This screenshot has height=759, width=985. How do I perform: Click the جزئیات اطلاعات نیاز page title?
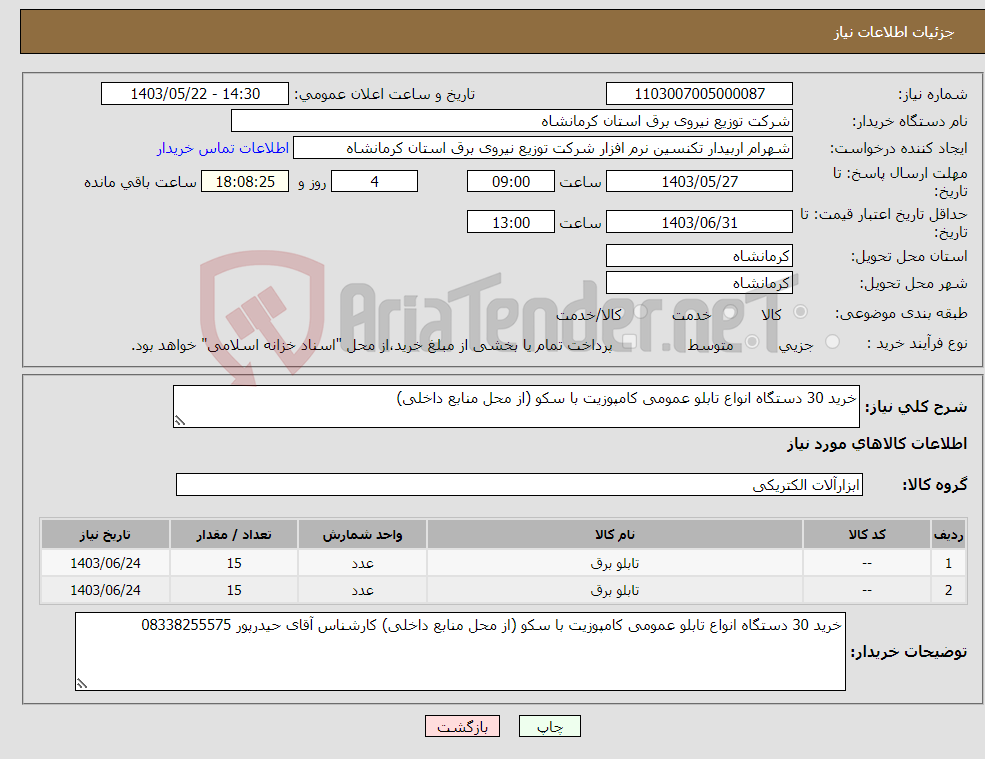click(894, 32)
